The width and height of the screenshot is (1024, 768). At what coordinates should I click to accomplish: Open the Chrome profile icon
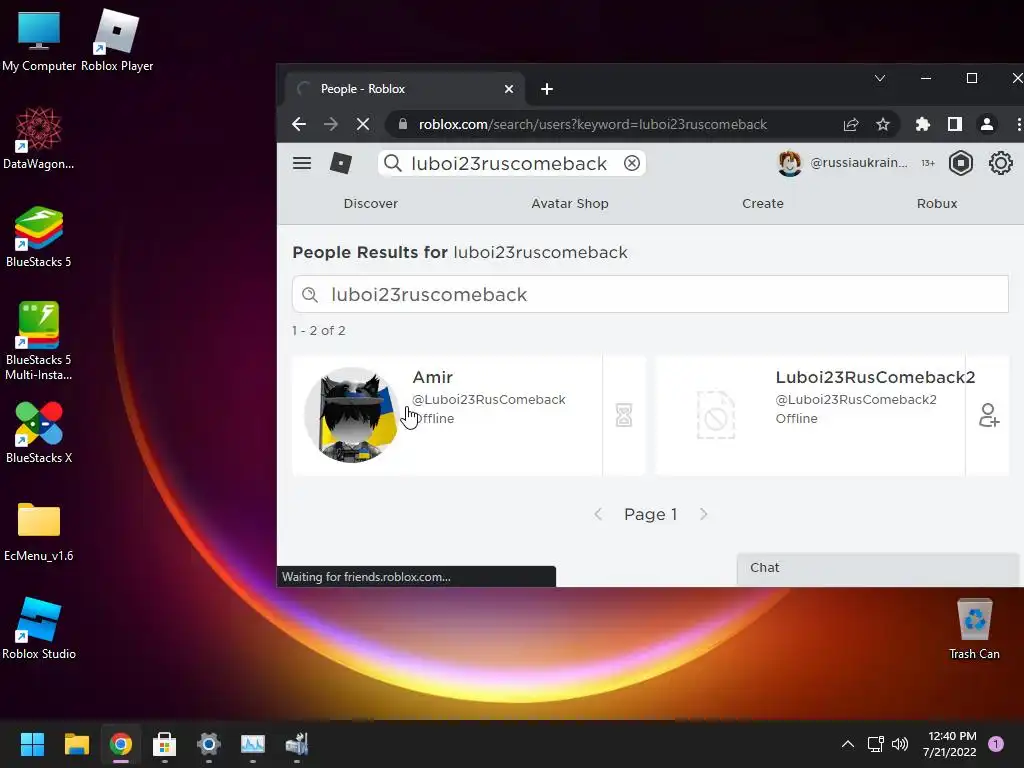click(987, 124)
